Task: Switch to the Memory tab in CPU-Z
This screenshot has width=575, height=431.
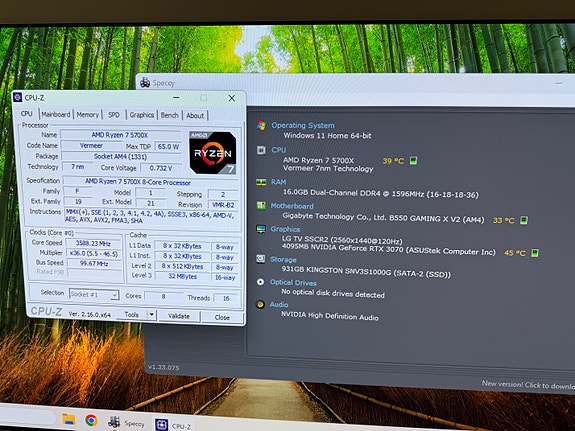Action: 88,115
